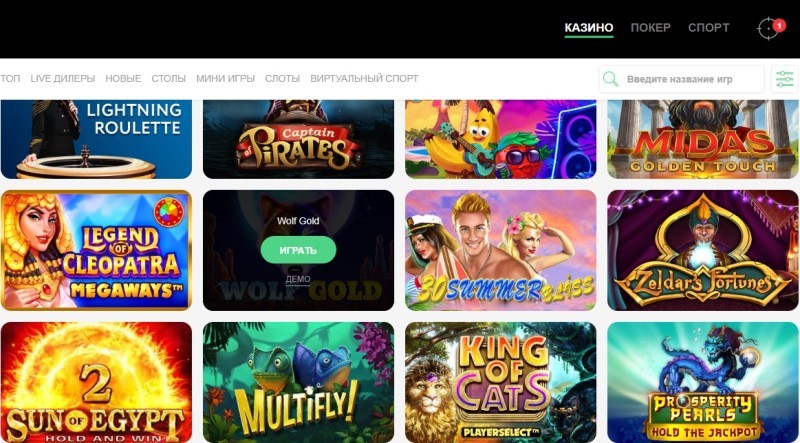Go to the СПОРТ section
800x443 pixels.
[709, 28]
